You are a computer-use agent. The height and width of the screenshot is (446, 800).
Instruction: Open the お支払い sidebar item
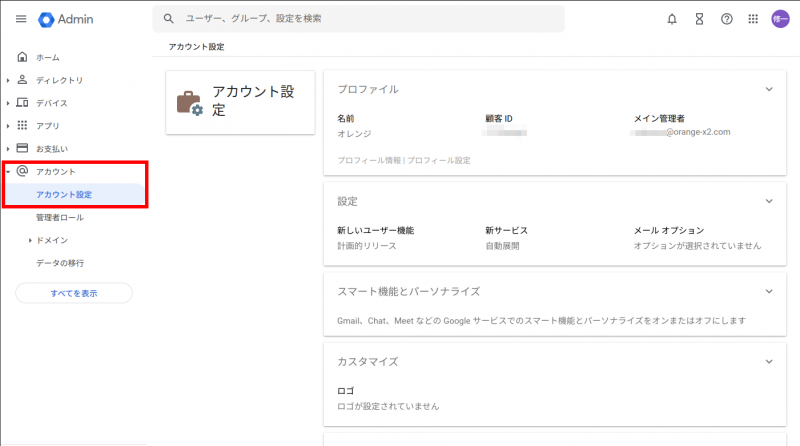[52, 149]
